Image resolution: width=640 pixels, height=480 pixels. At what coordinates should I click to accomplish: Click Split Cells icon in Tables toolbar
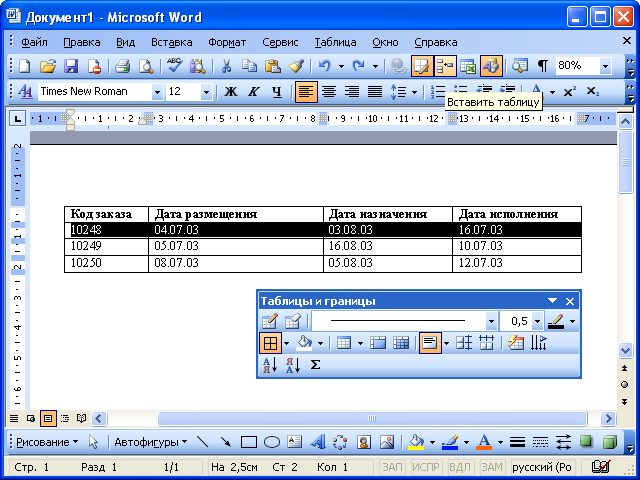click(x=401, y=343)
